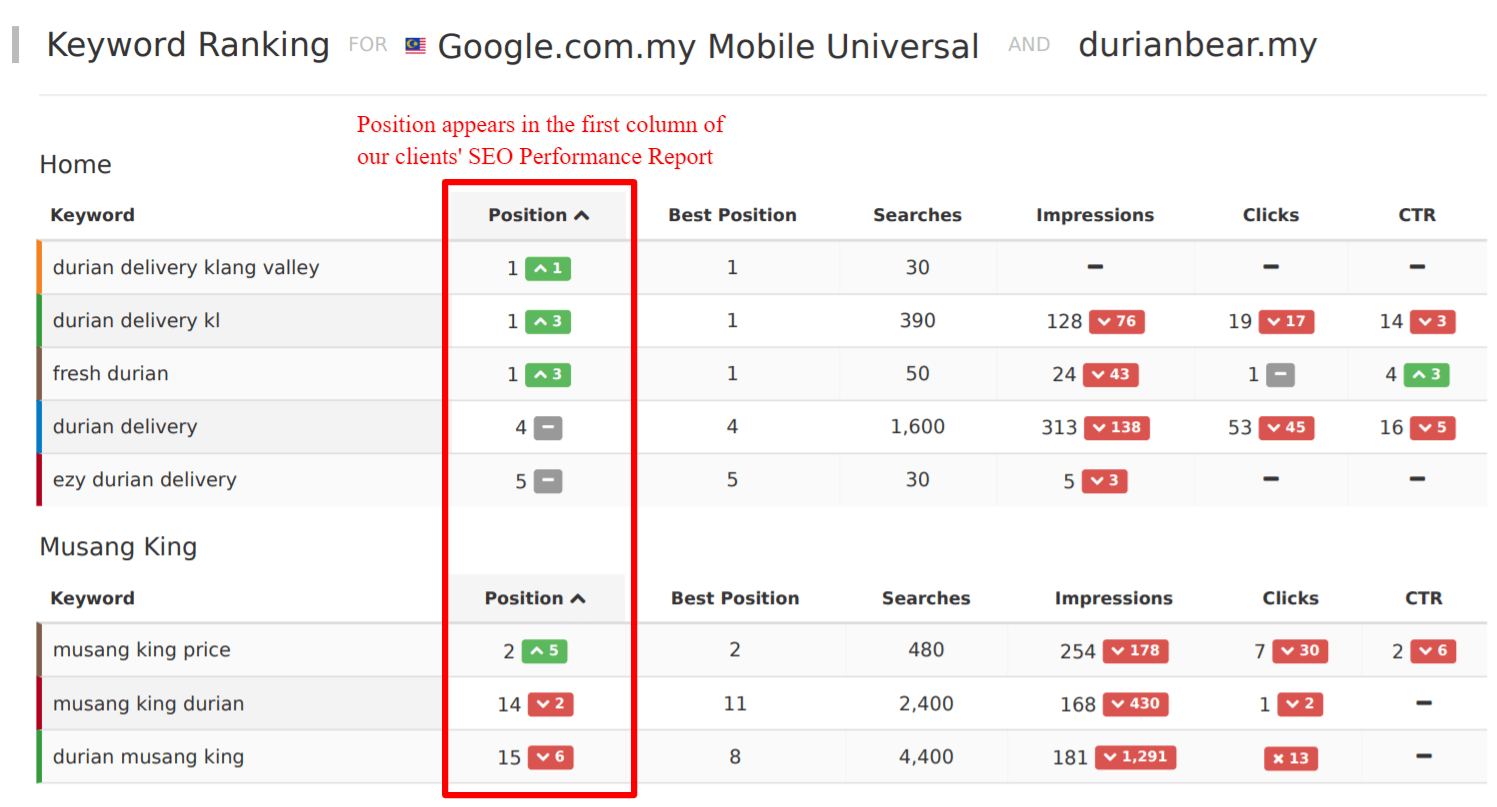Screen dimensions: 1497x807
Task: Click red down-5 CTR badge for durian delivery
Action: 1432,428
